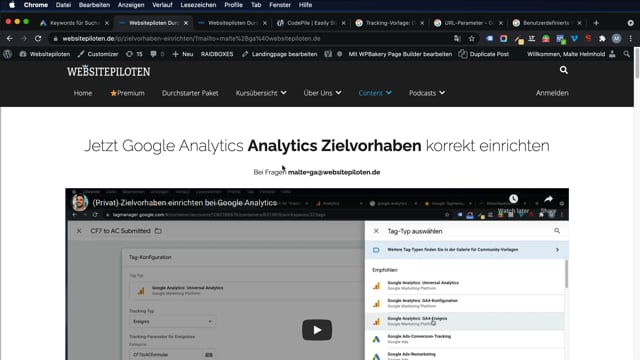Open the Premium navigation link
This screenshot has height=360, width=640.
(x=127, y=93)
